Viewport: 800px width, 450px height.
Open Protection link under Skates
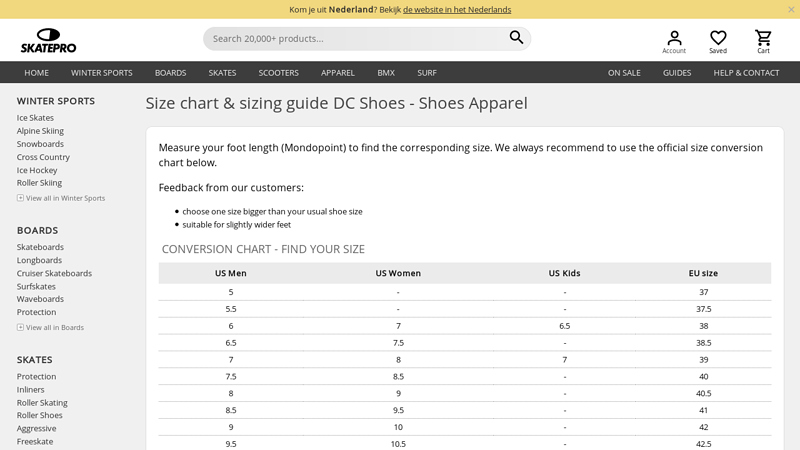(36, 377)
